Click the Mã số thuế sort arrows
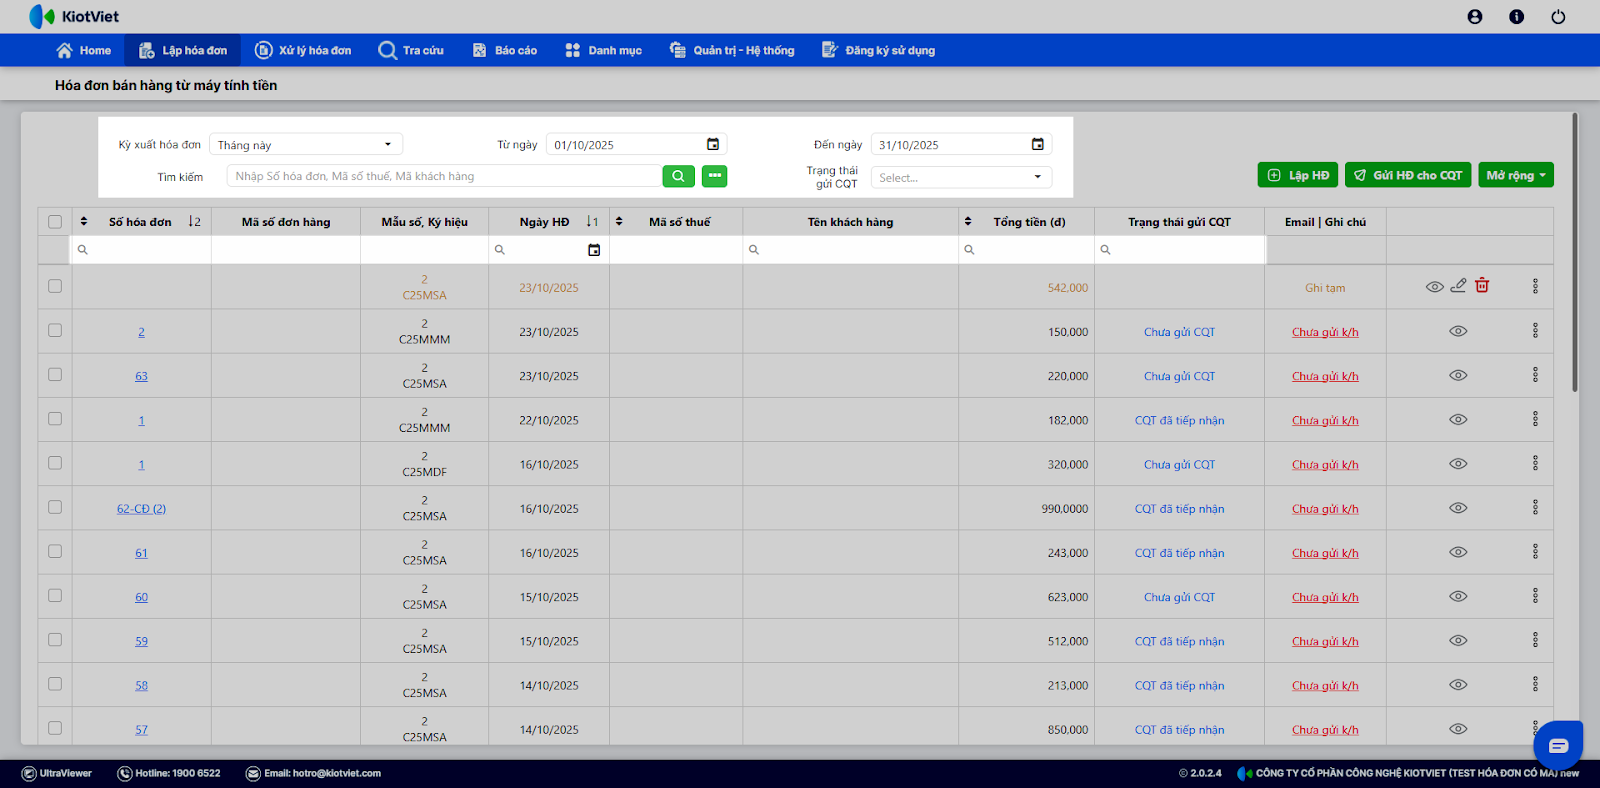 [x=619, y=222]
